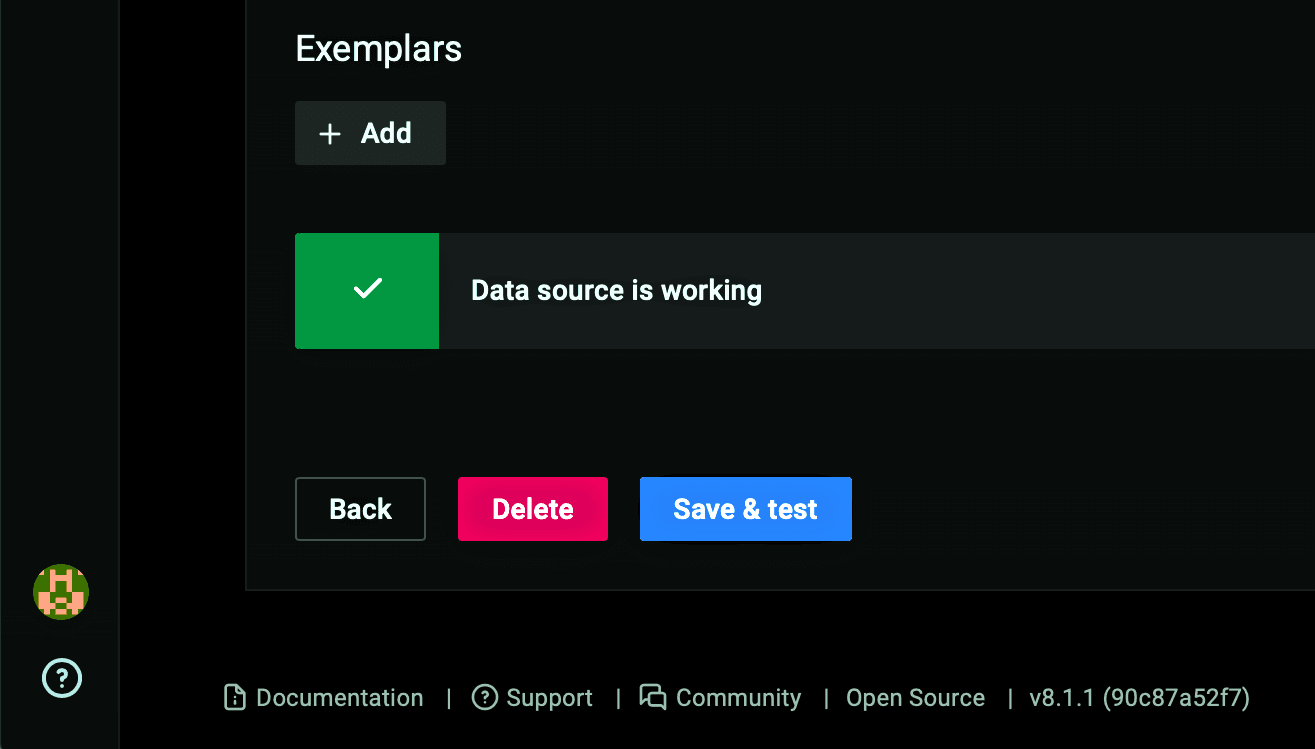Open the Documentation footer link
Image resolution: width=1315 pixels, height=749 pixels.
point(339,698)
